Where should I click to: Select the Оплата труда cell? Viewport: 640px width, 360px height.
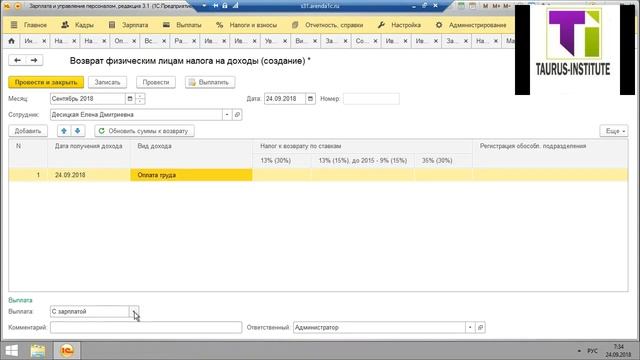point(191,175)
